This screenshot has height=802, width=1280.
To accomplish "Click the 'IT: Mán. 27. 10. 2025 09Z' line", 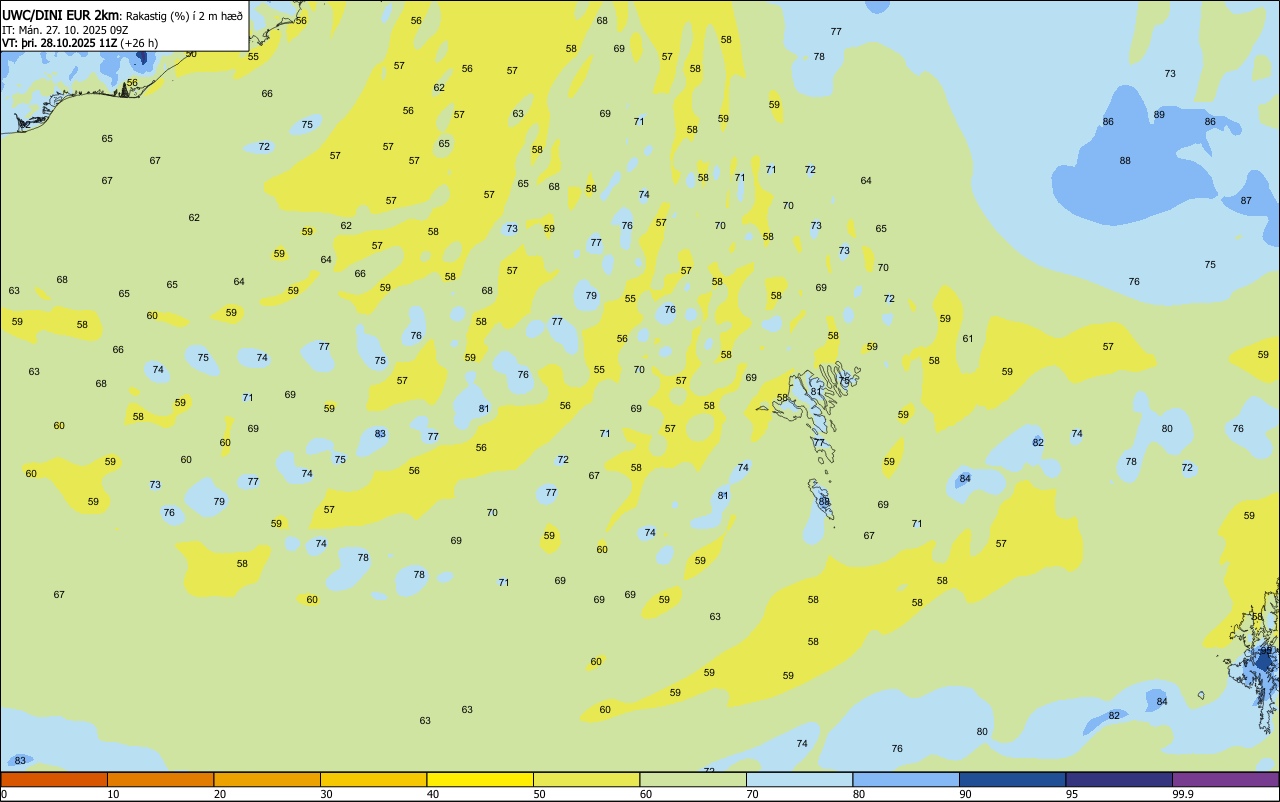I will point(65,30).
